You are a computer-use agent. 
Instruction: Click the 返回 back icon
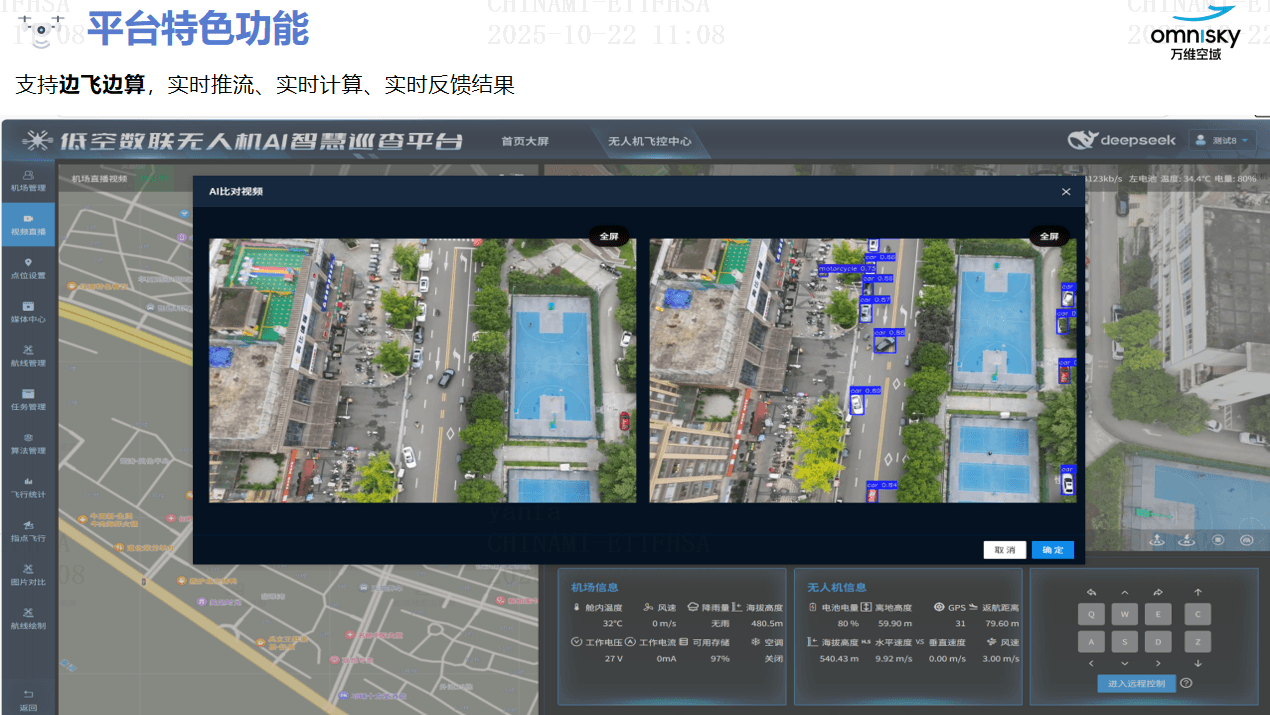[x=28, y=699]
